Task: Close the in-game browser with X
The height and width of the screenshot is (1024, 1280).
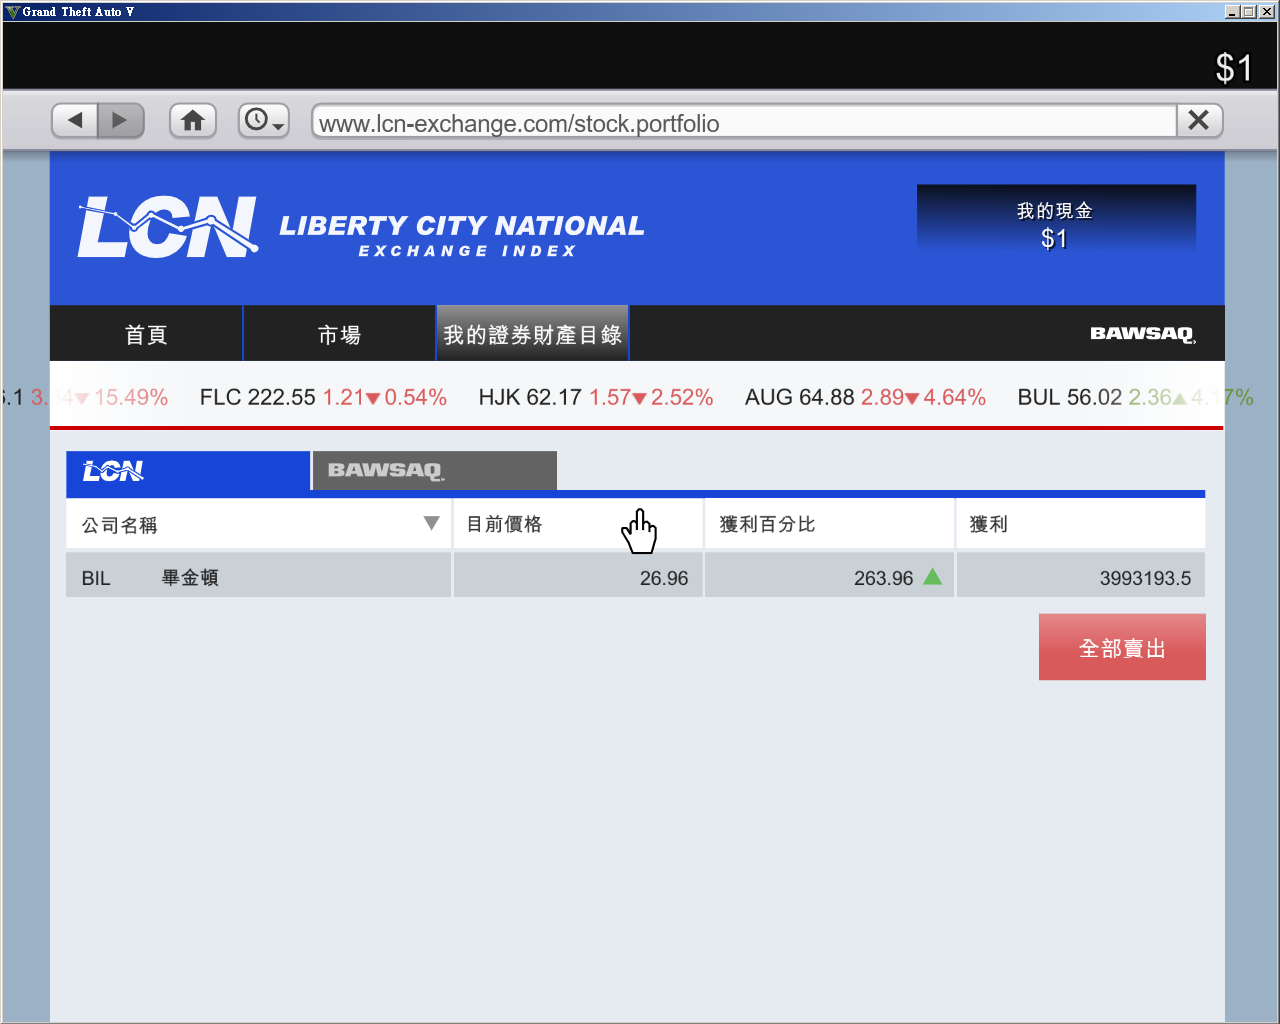Action: 1199,121
